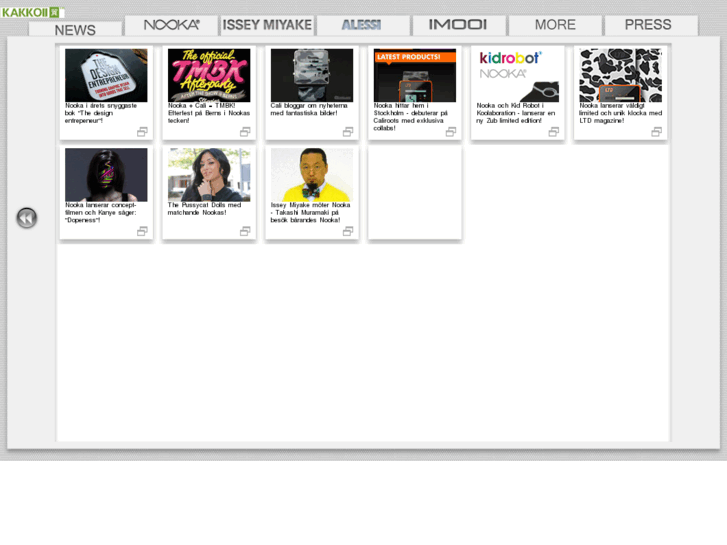Open the TMBK Afterparty poster thumbnail
Viewport: 727px width, 545px height.
tap(209, 75)
